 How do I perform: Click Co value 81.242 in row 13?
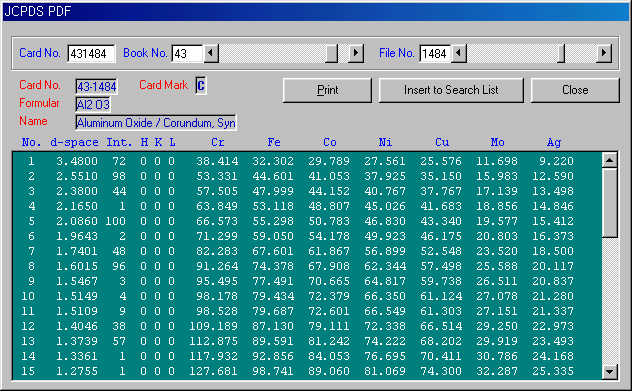pyautogui.click(x=329, y=341)
